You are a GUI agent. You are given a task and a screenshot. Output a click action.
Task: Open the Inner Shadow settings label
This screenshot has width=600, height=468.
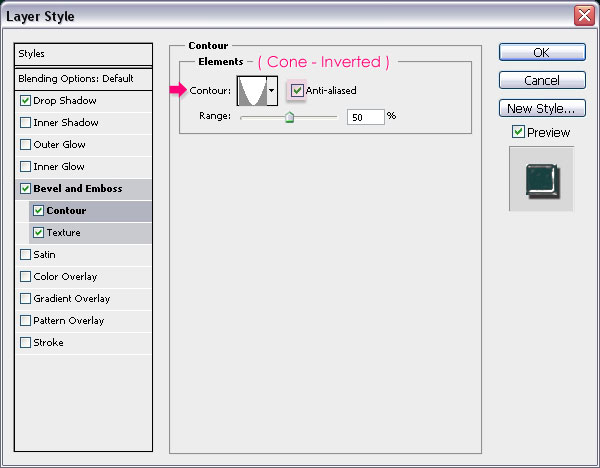(x=66, y=122)
